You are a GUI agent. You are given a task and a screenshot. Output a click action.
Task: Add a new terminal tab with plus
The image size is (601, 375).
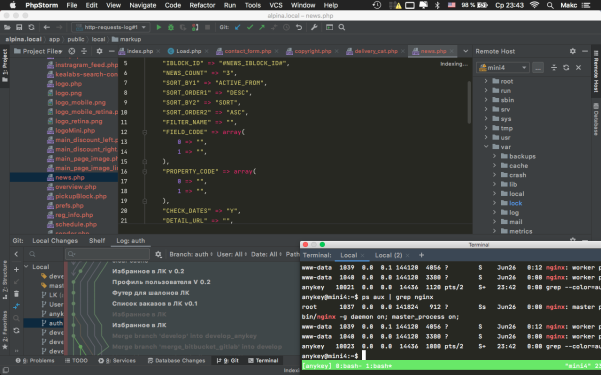(x=421, y=255)
